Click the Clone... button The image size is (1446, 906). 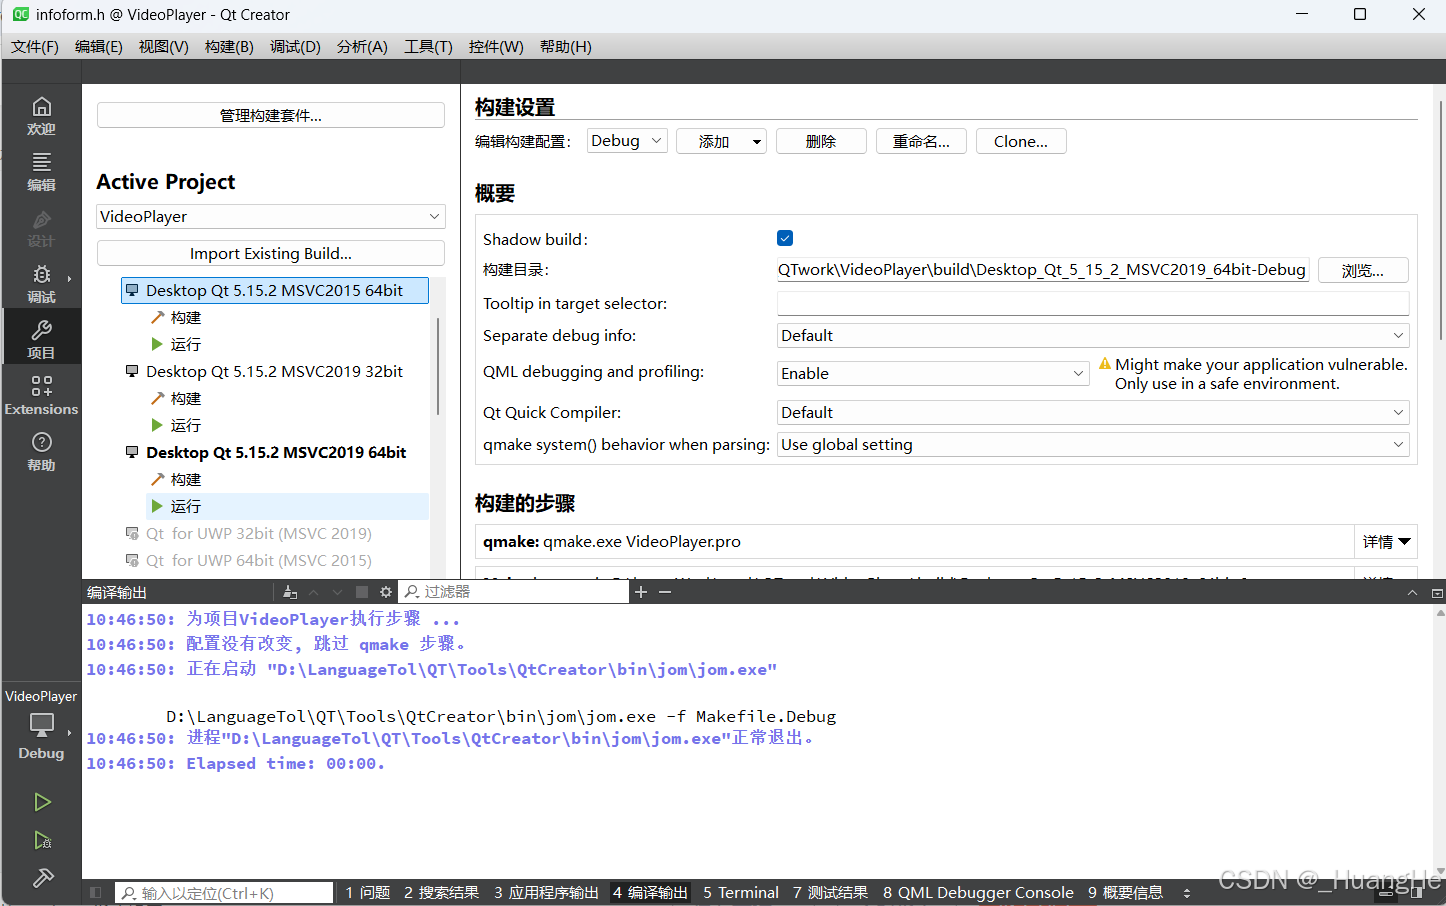(x=1020, y=140)
